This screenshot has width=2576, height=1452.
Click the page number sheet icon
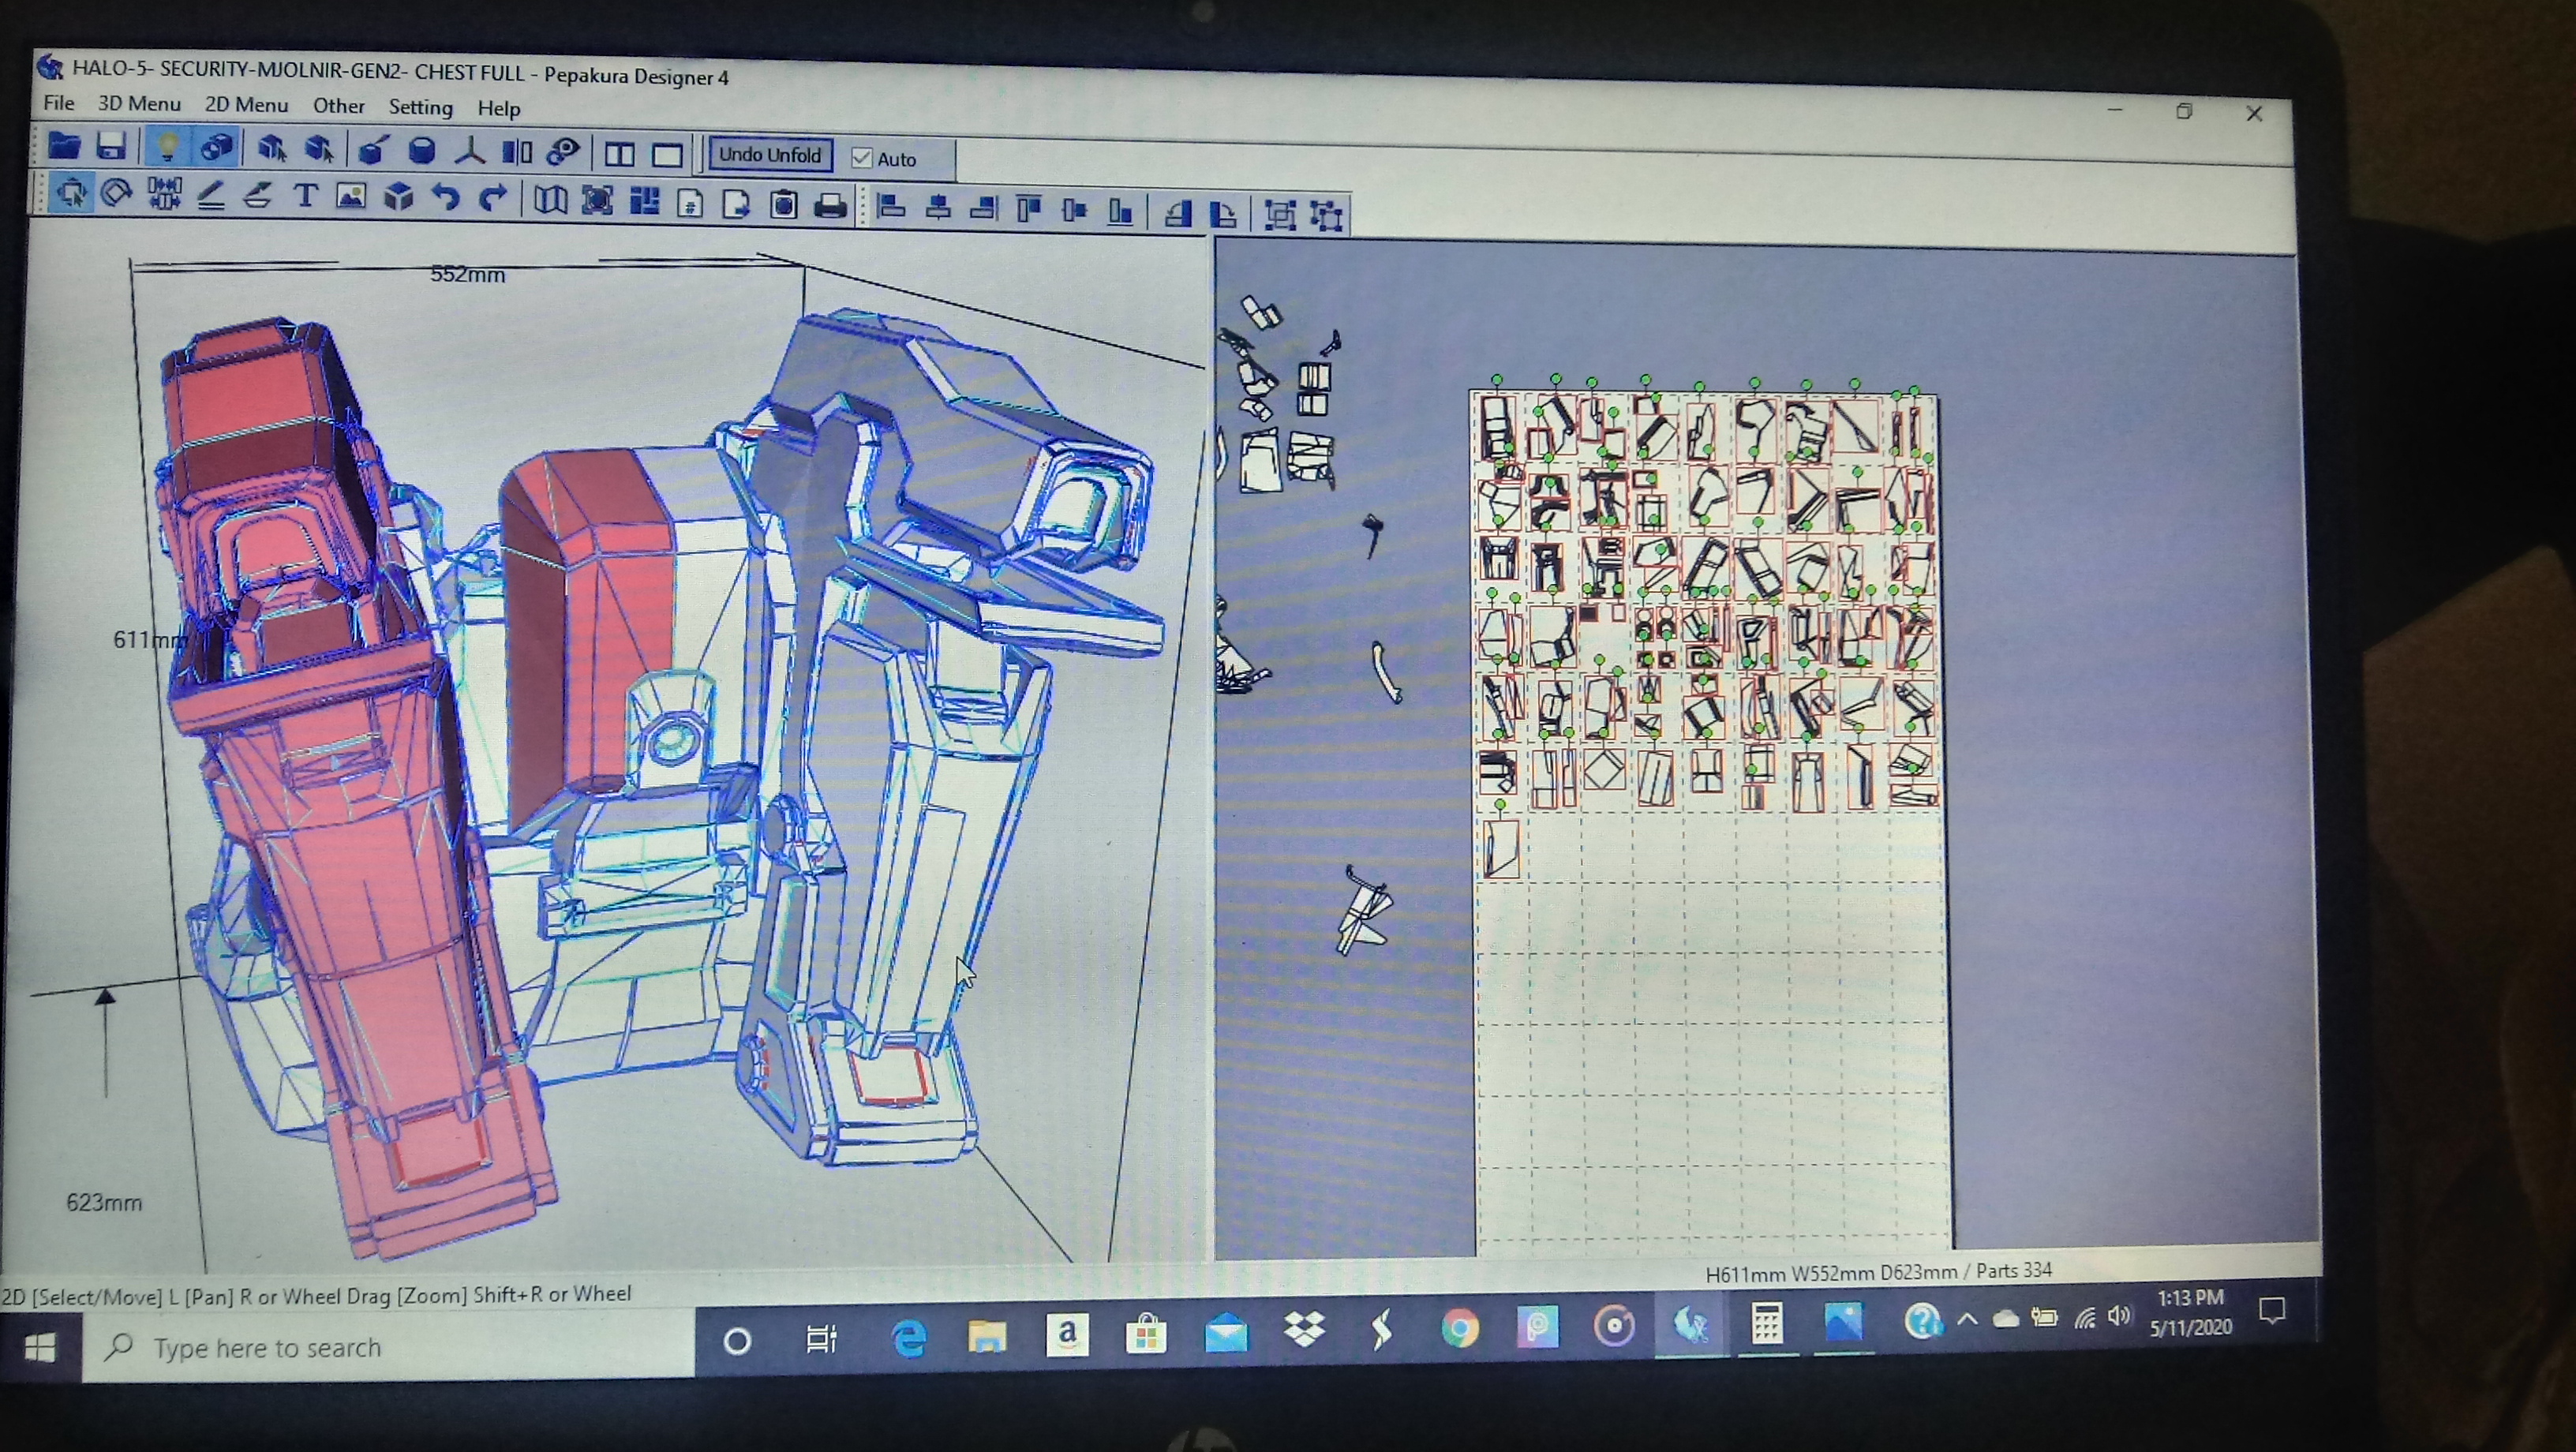coord(690,203)
